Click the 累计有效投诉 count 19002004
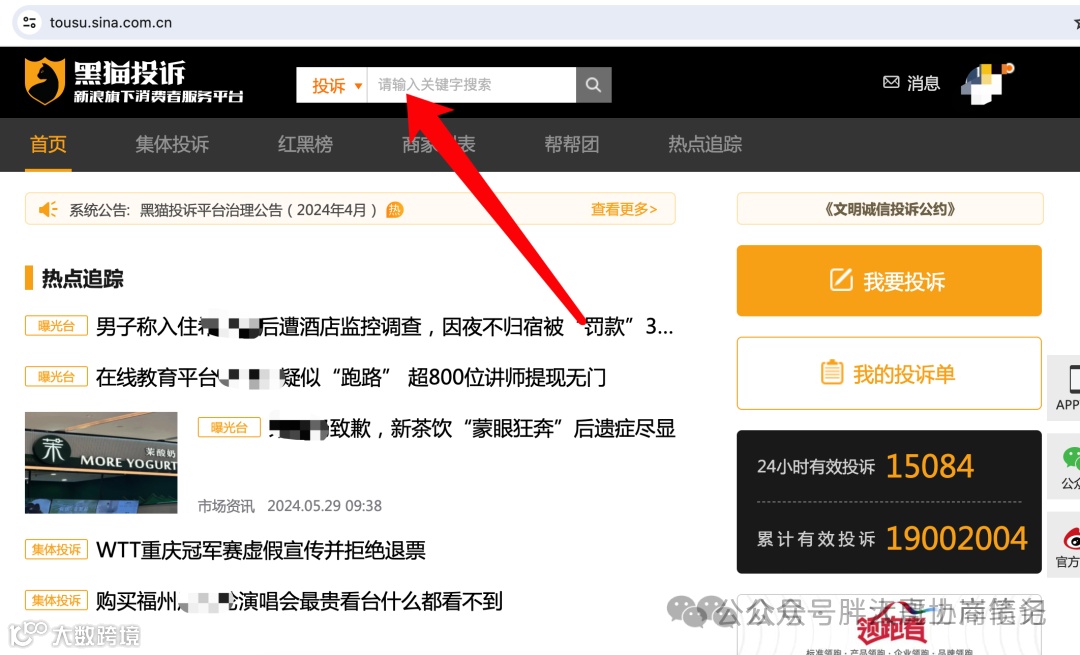This screenshot has height=655, width=1080. [957, 538]
